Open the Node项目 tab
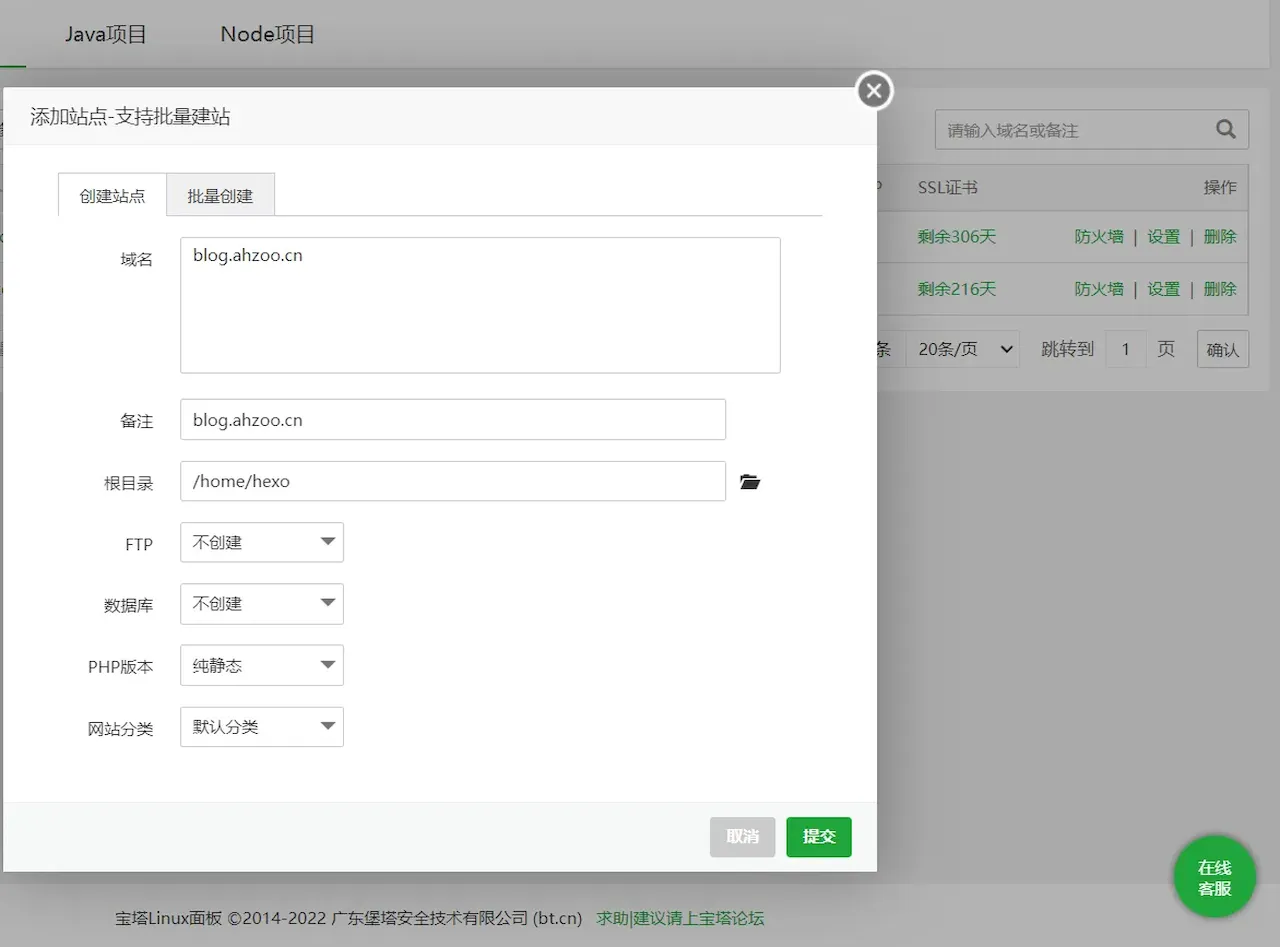The height and width of the screenshot is (947, 1280). point(267,34)
